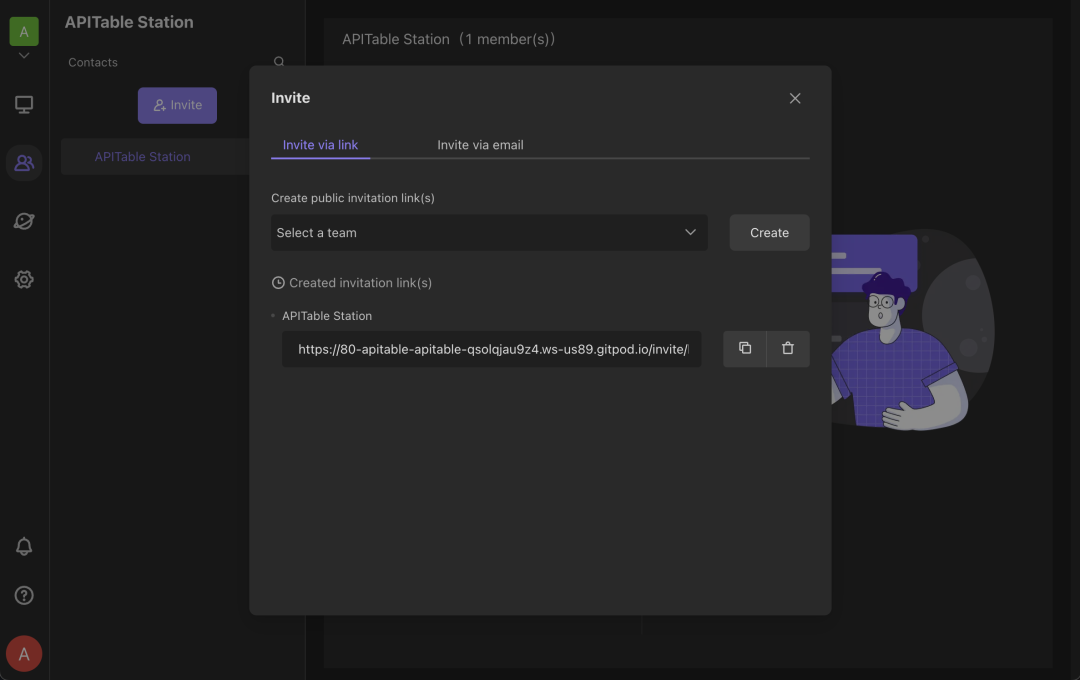
Task: Open the notifications bell icon
Action: 24,546
